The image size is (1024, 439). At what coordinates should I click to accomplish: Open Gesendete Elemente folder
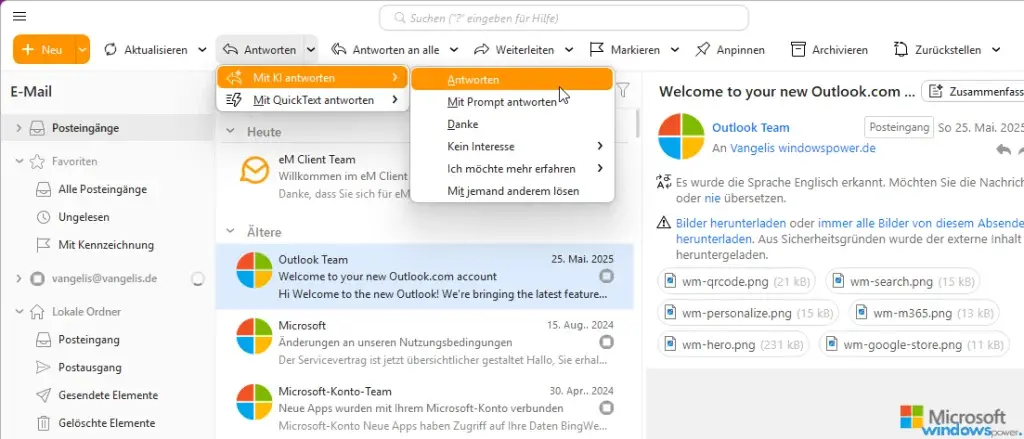click(x=108, y=395)
